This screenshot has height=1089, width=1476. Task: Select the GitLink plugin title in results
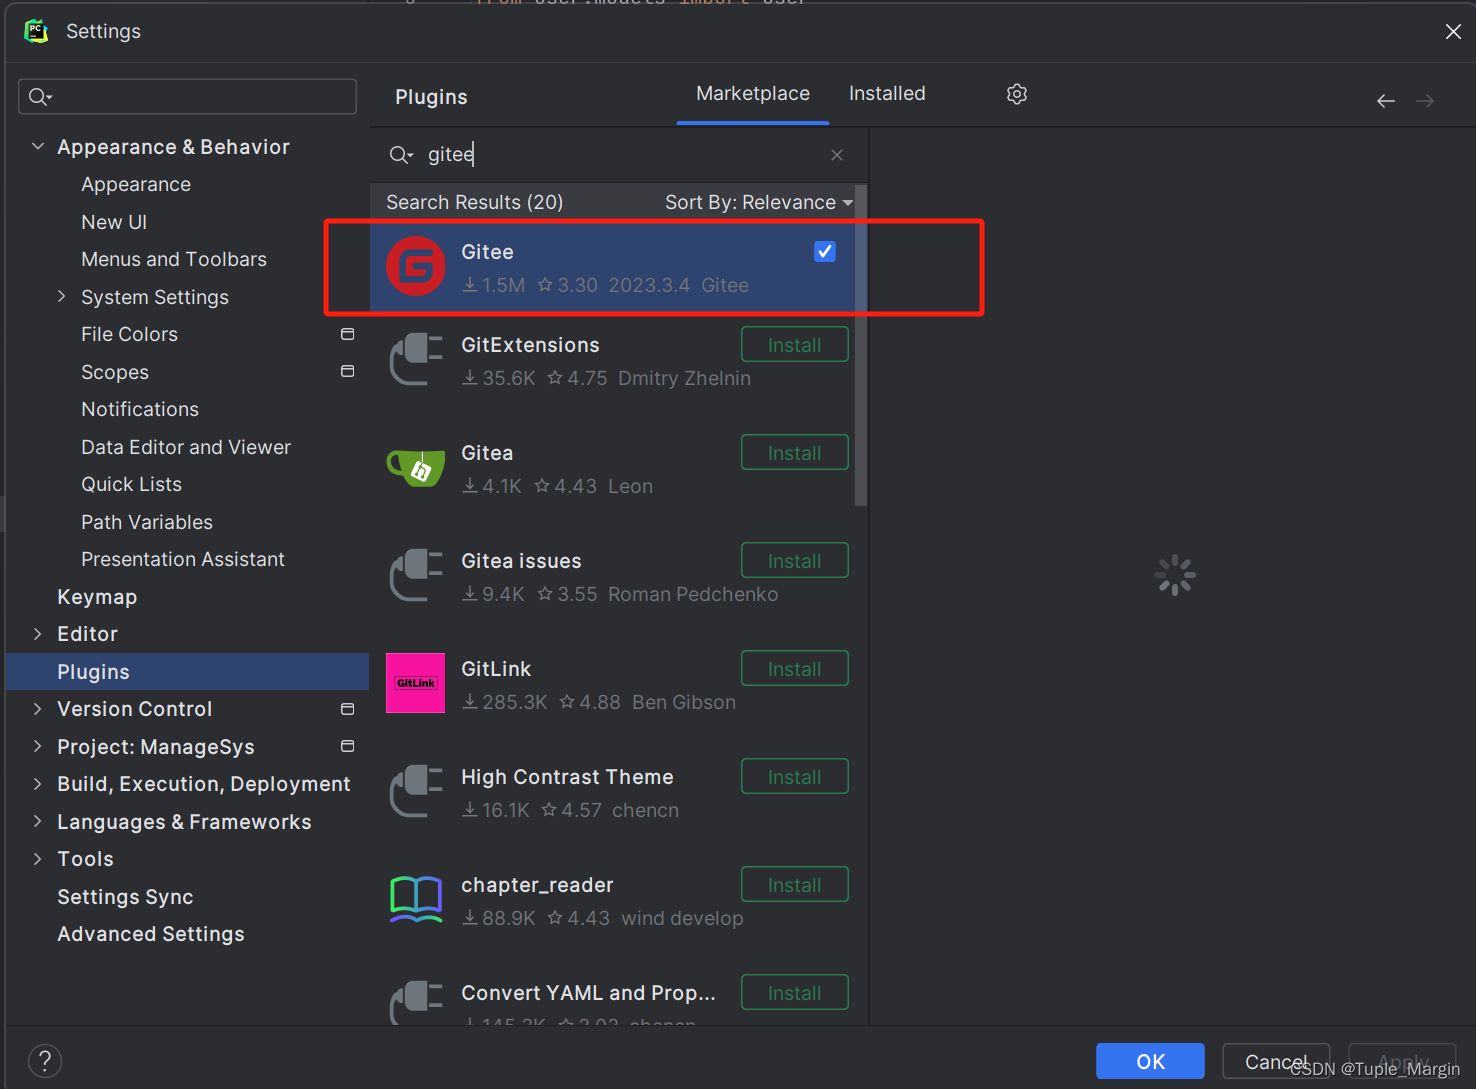[x=496, y=669]
